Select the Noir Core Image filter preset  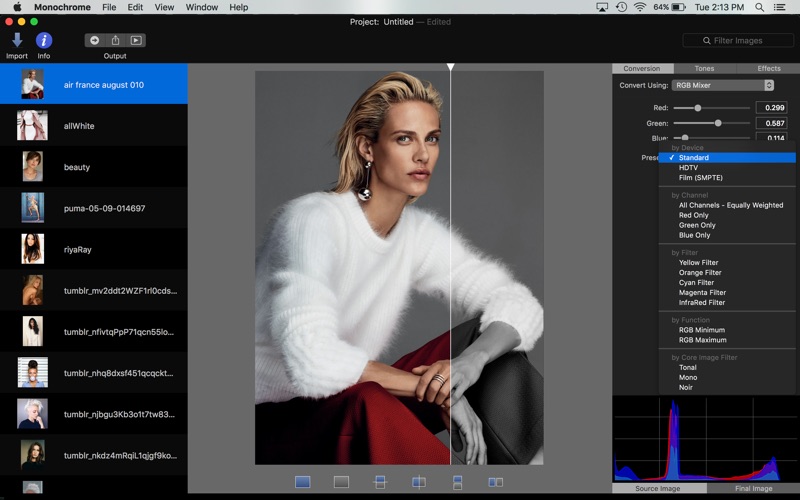686,387
